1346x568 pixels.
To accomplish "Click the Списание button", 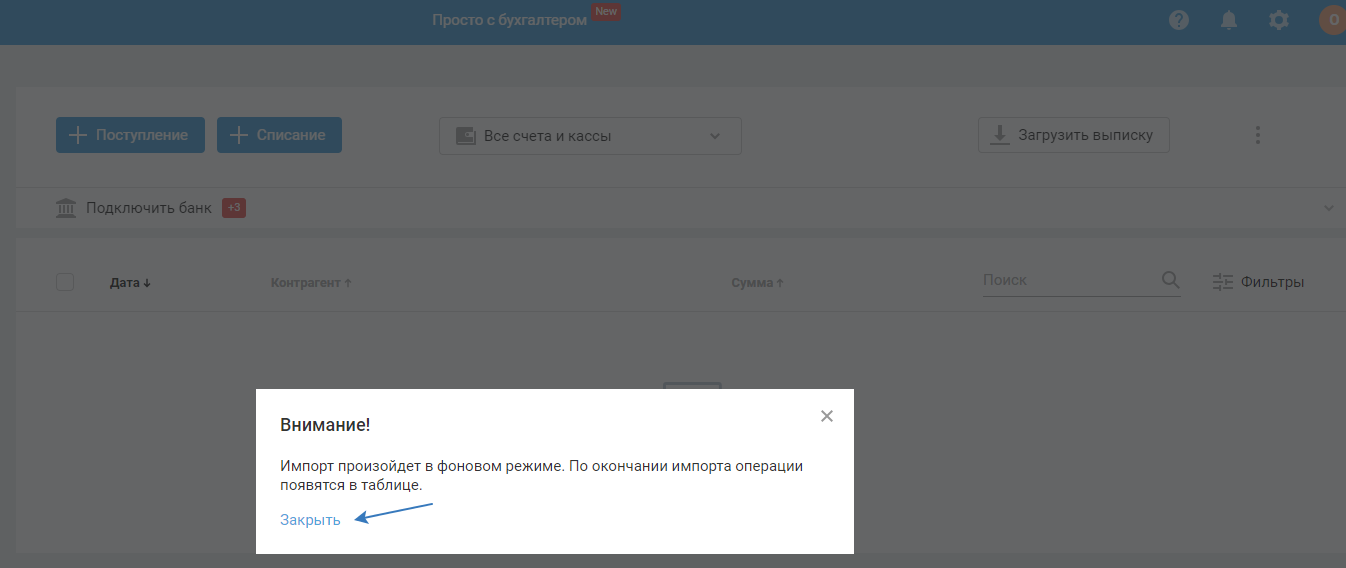I will tap(279, 135).
